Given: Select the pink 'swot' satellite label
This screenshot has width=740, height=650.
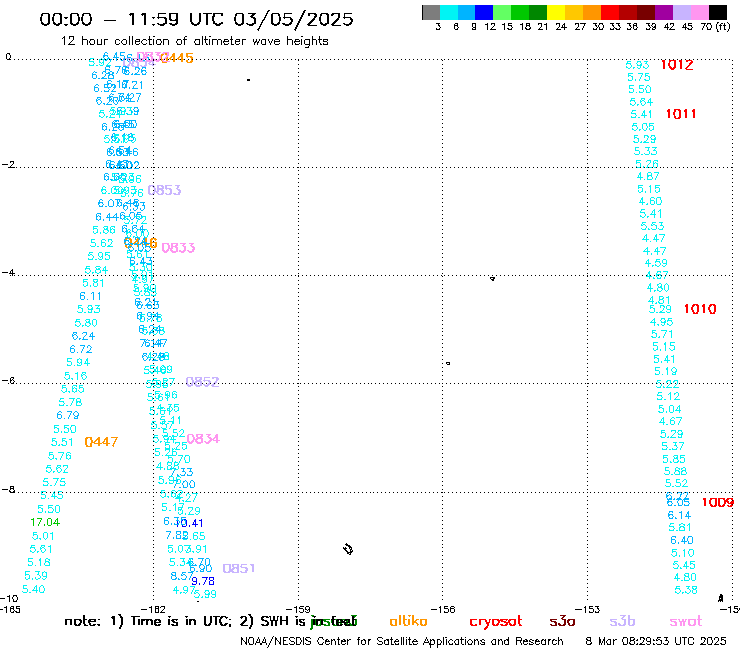Looking at the screenshot, I should (x=686, y=622).
